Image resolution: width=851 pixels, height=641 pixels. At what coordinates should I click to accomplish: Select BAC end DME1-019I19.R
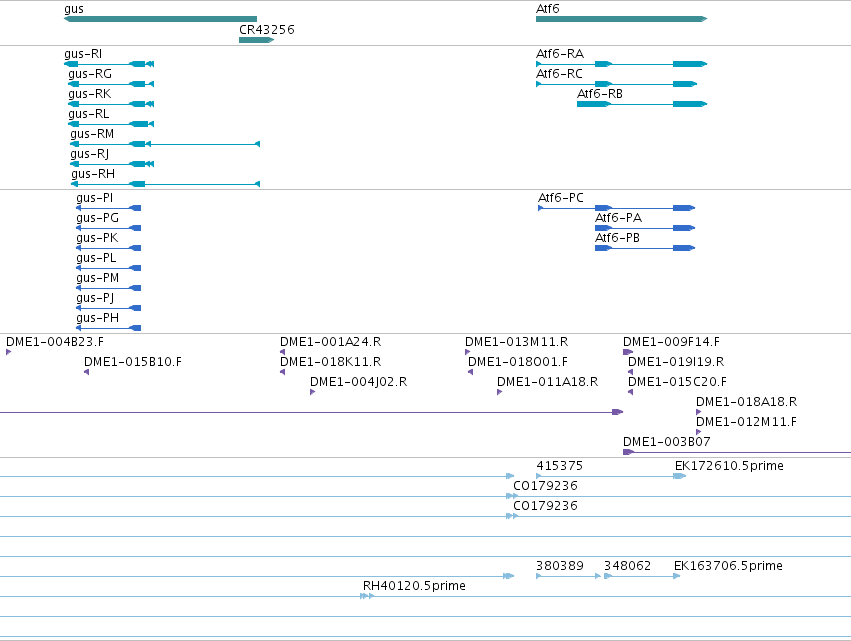[676, 363]
